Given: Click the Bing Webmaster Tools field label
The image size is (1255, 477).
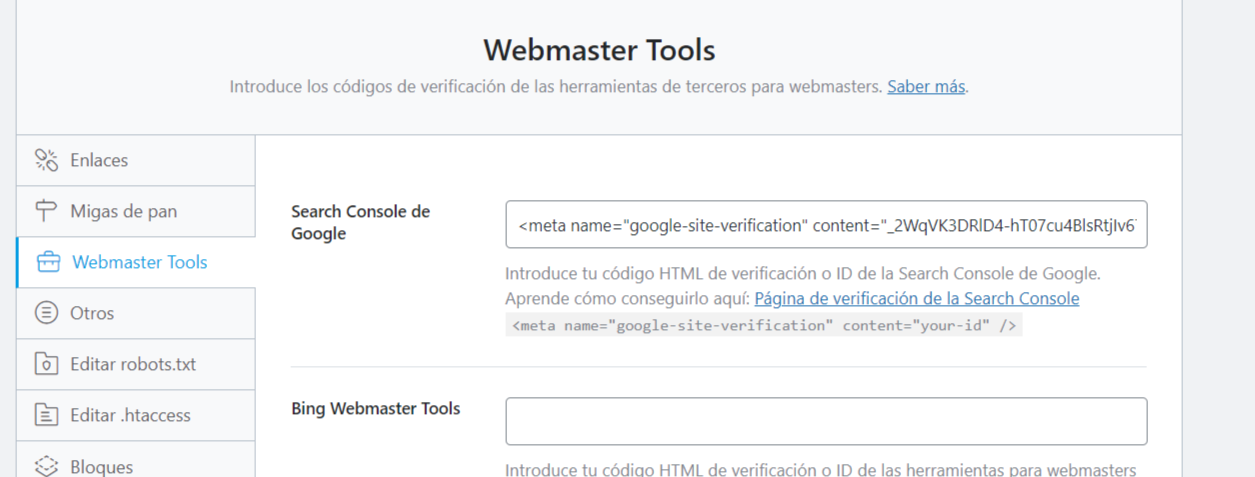Looking at the screenshot, I should (x=376, y=408).
